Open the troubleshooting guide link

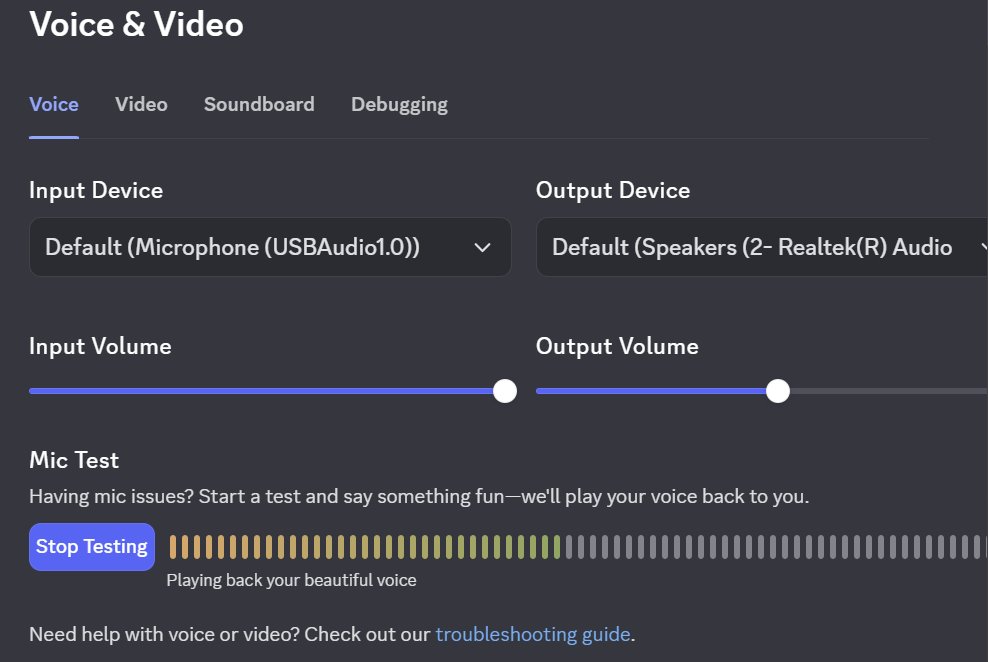click(x=533, y=634)
